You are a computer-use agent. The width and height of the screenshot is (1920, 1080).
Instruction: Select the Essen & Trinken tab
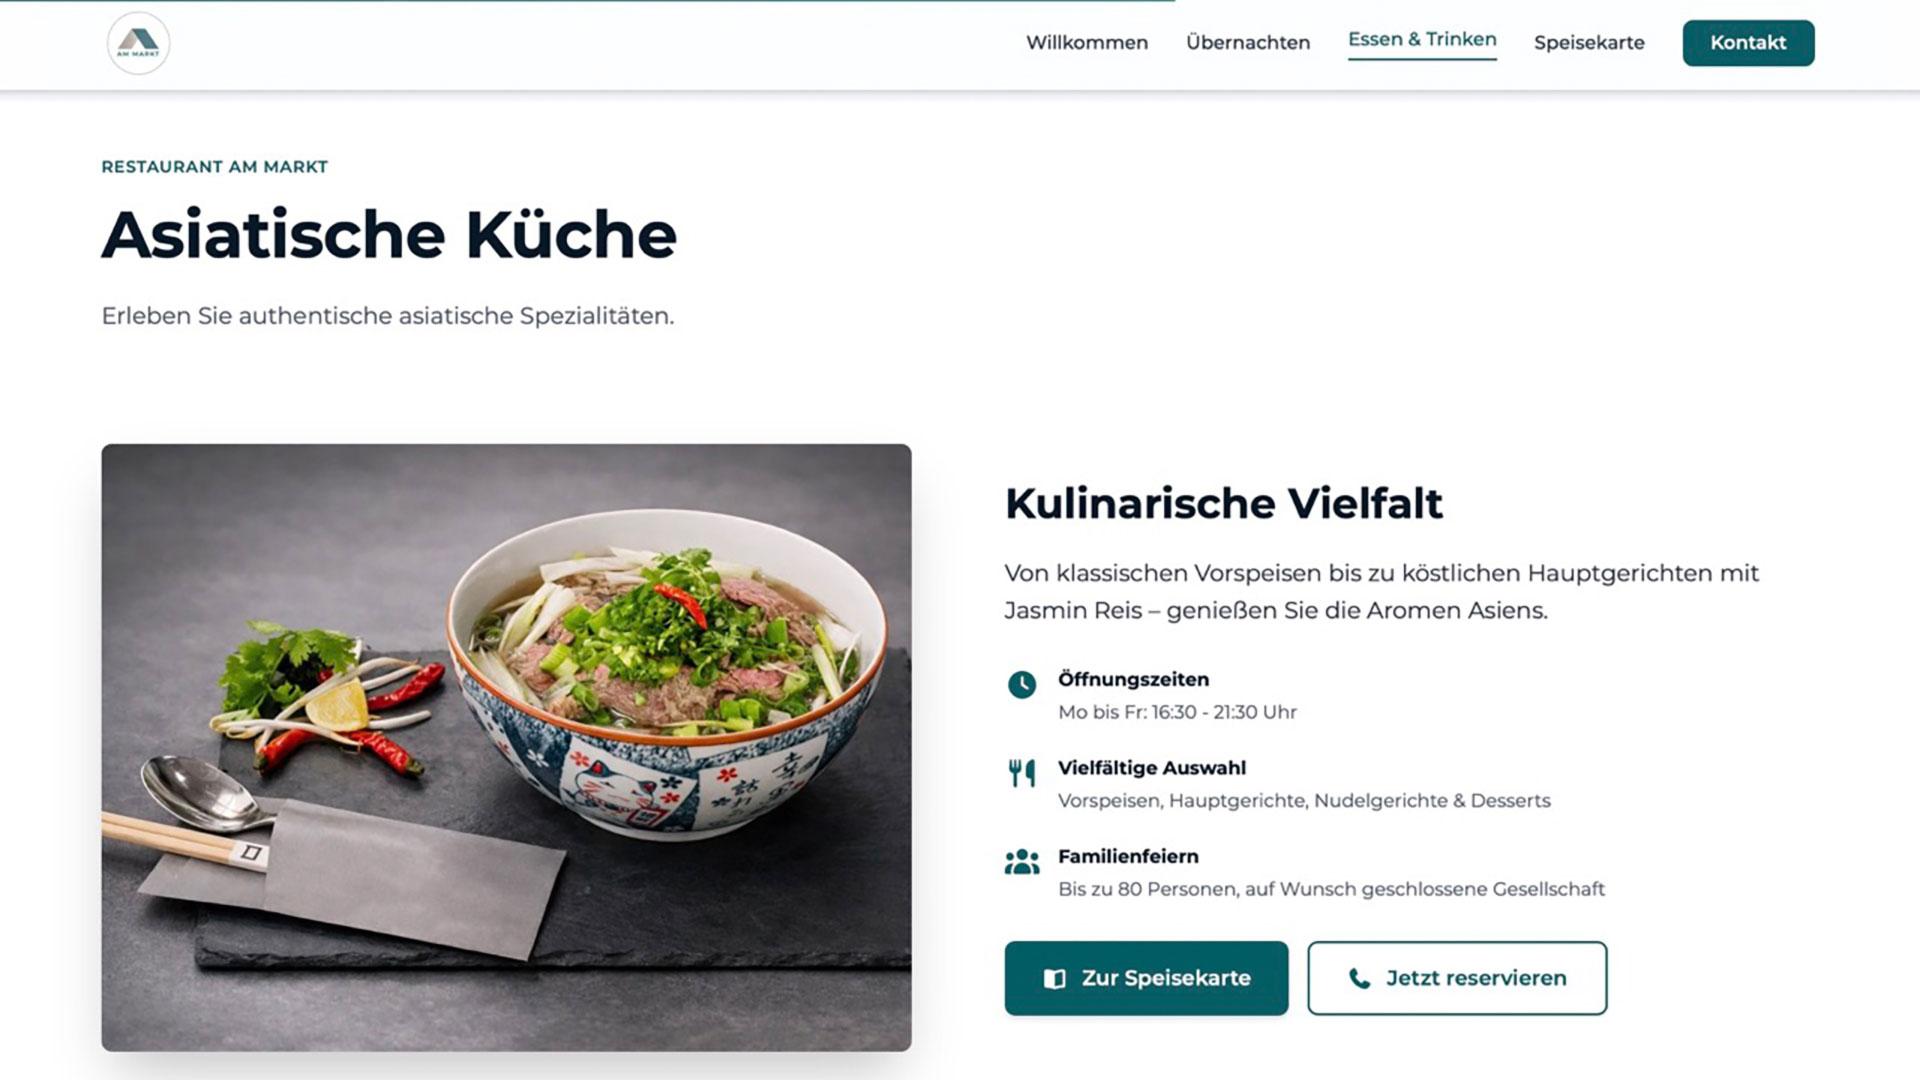click(1422, 40)
